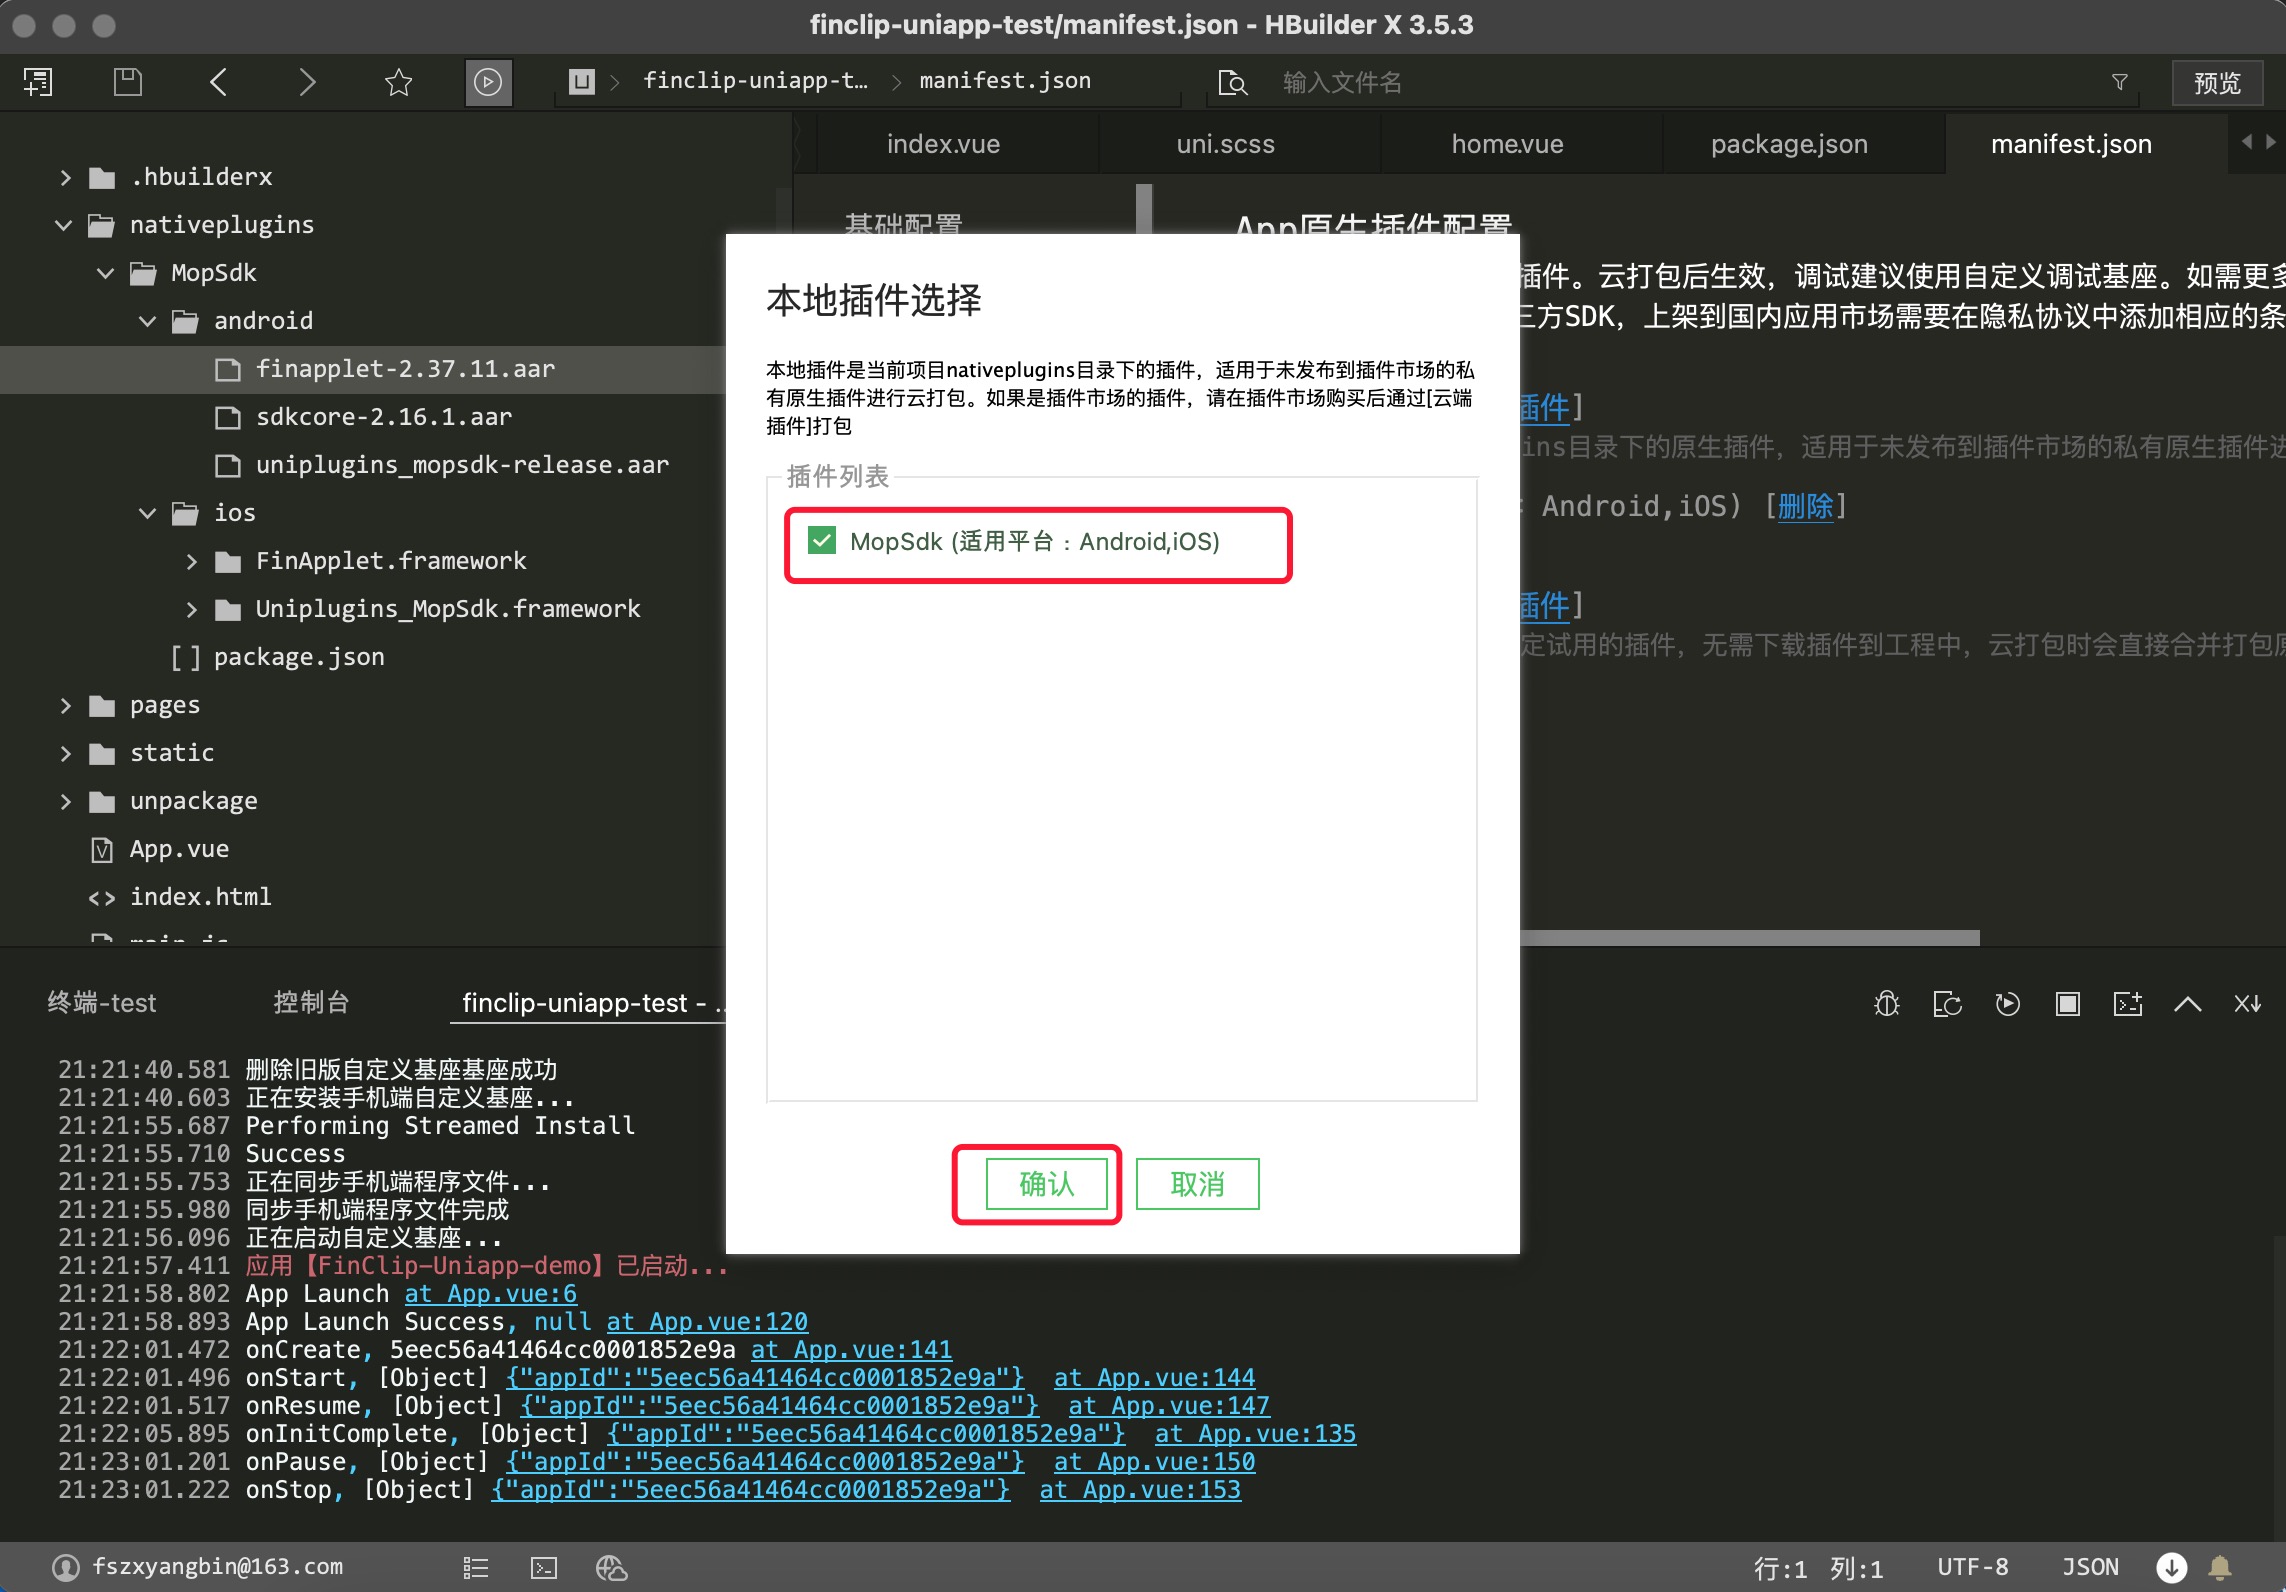Click the new file toolbar icon
This screenshot has width=2286, height=1592.
click(39, 82)
